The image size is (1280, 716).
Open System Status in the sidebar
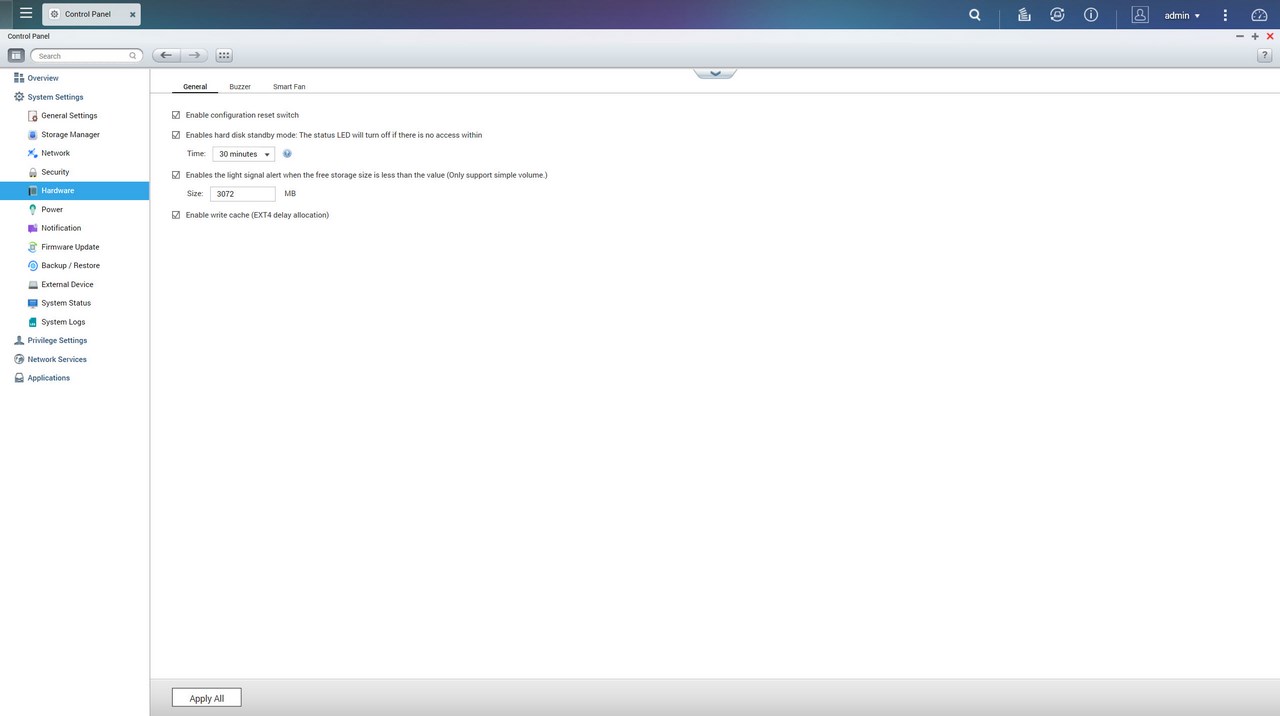tap(66, 303)
